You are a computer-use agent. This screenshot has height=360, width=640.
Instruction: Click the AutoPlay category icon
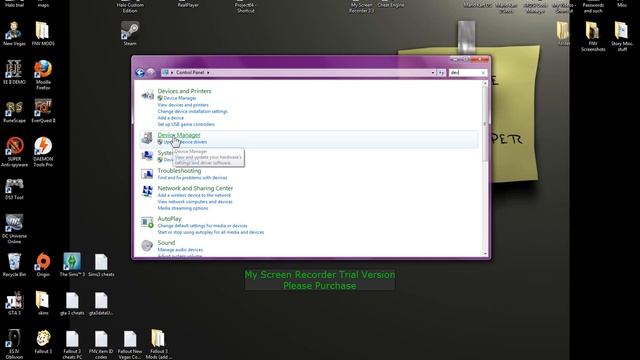coord(147,222)
